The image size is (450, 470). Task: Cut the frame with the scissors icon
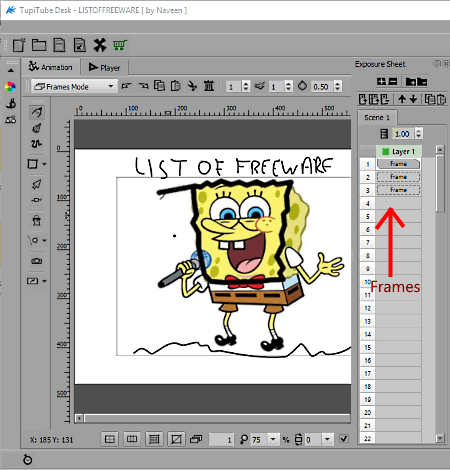click(192, 86)
